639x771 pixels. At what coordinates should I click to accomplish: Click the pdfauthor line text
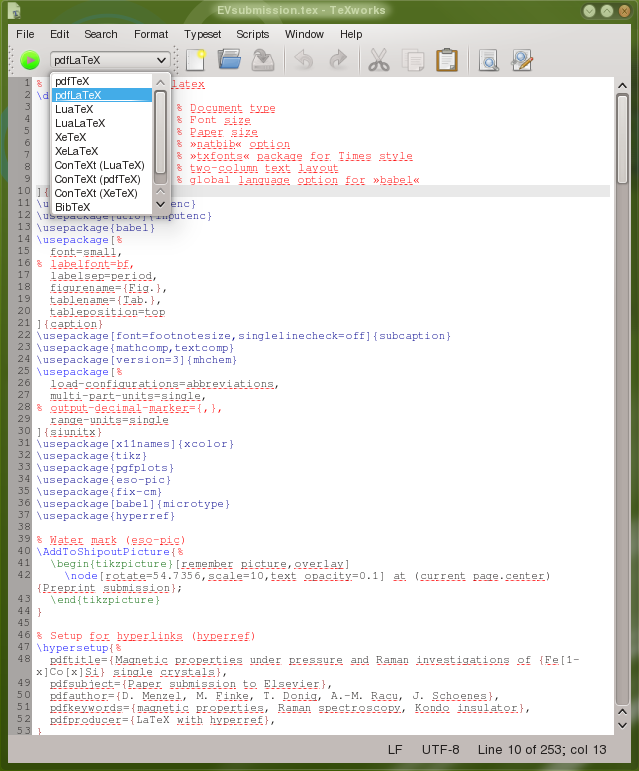coord(274,696)
